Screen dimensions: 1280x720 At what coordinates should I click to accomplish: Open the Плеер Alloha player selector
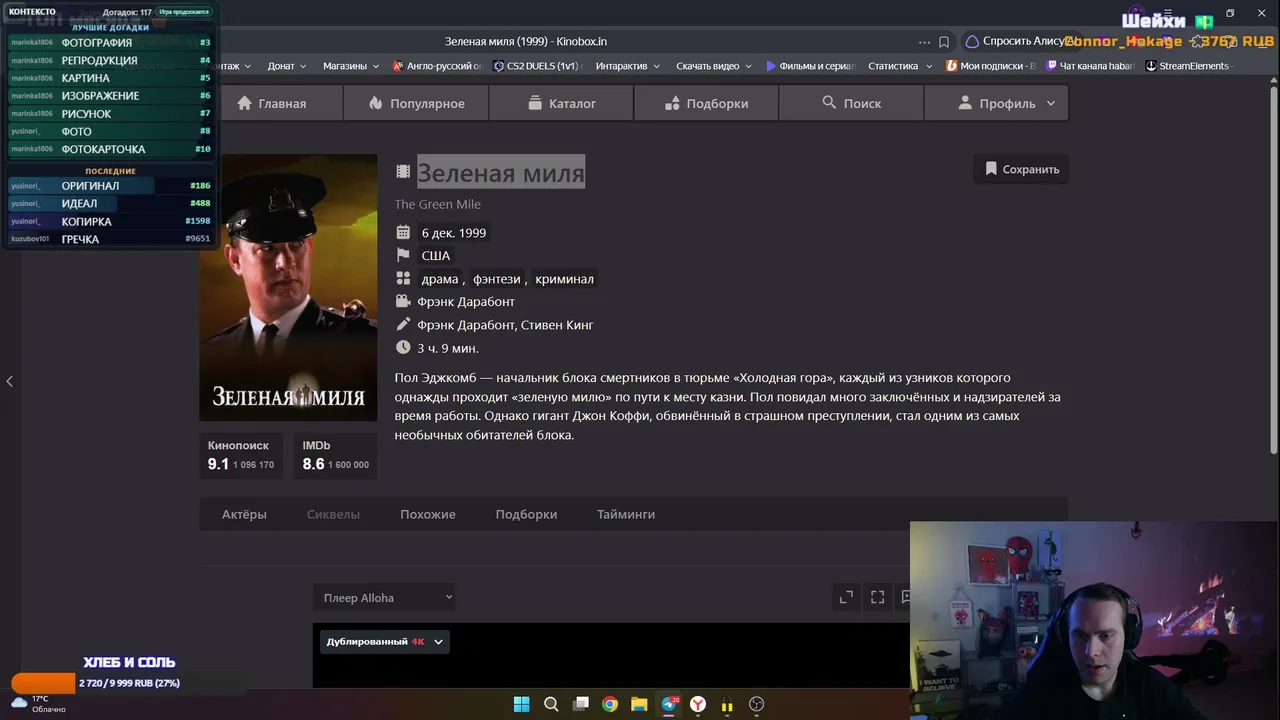coord(384,598)
